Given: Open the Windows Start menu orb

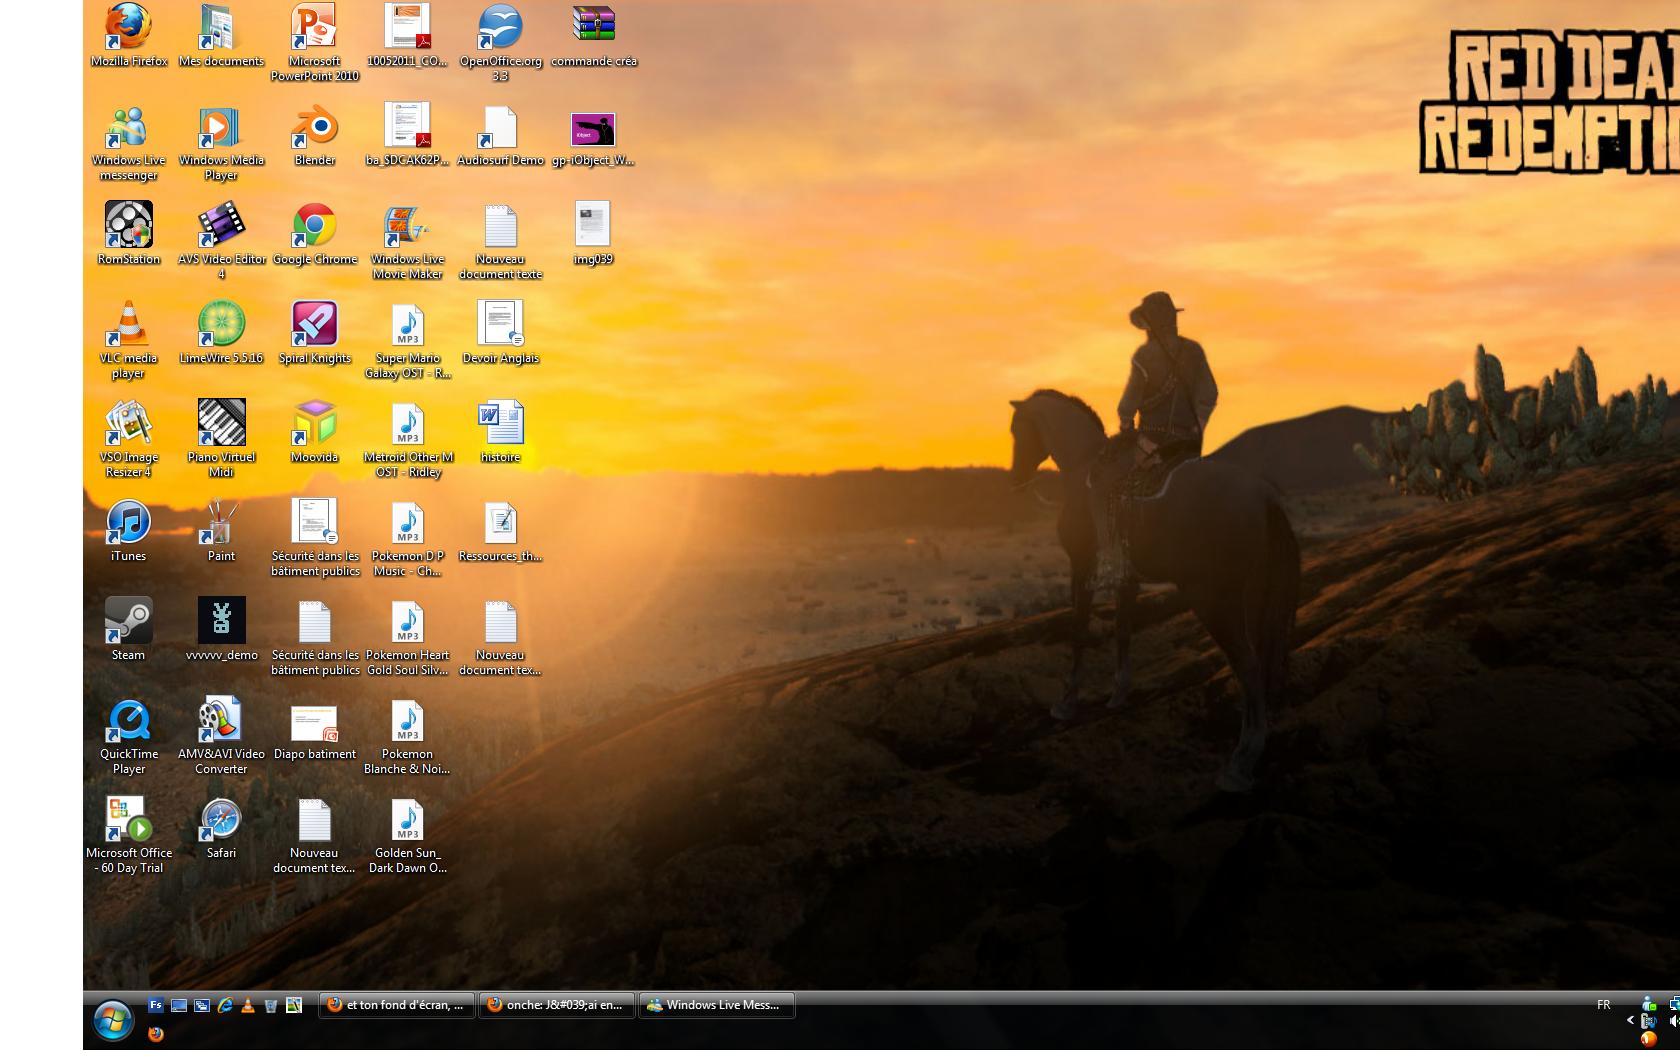Looking at the screenshot, I should point(113,1021).
